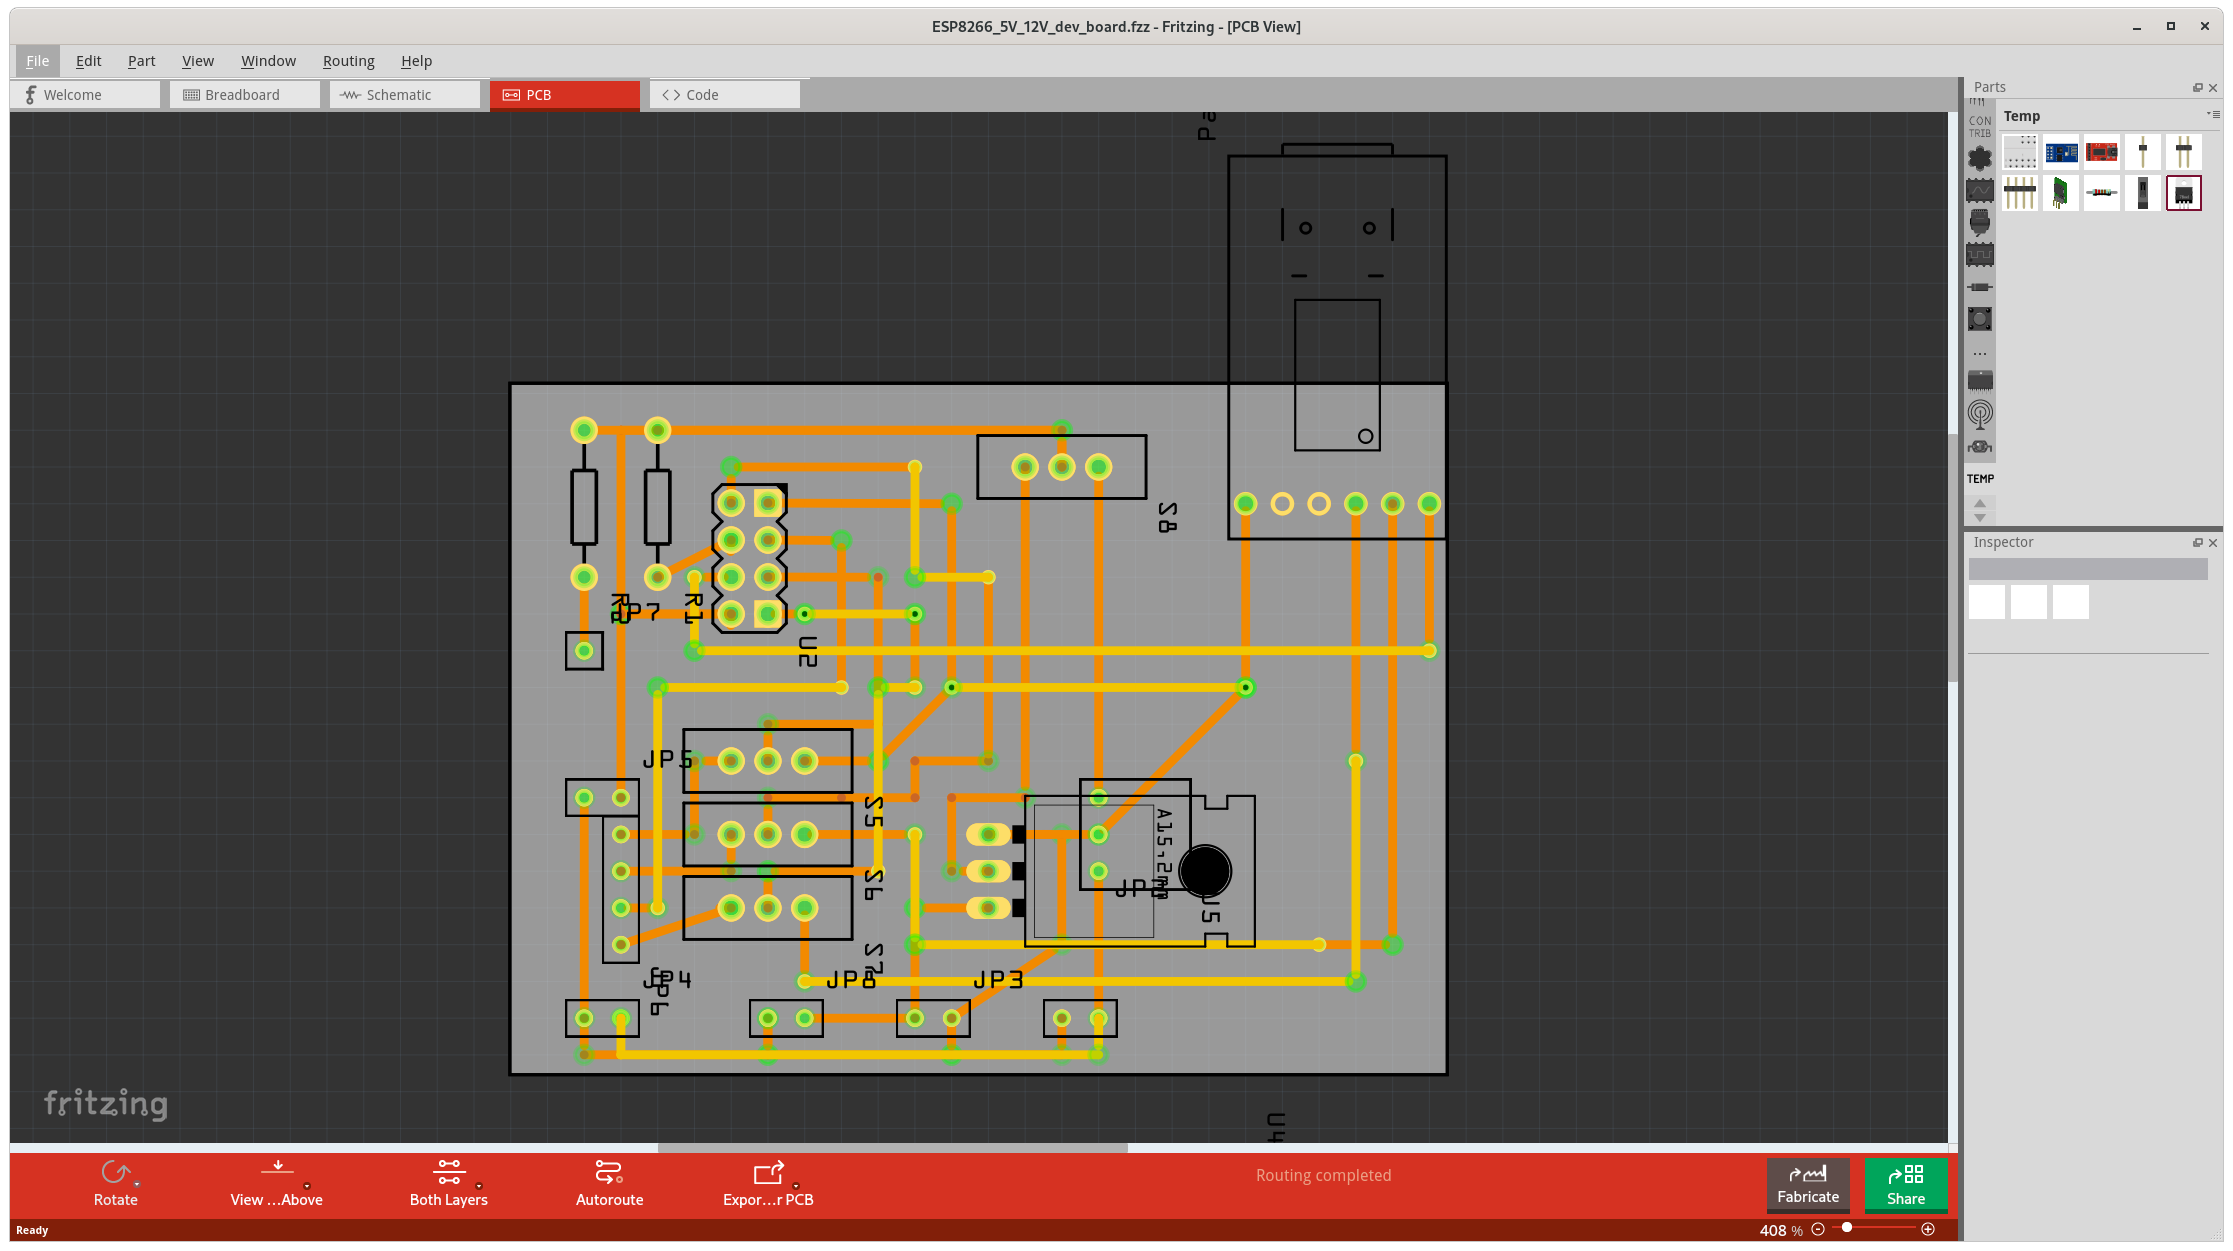This screenshot has width=2233, height=1251.
Task: Drag the zoom slider at bottom right
Action: point(1848,1230)
